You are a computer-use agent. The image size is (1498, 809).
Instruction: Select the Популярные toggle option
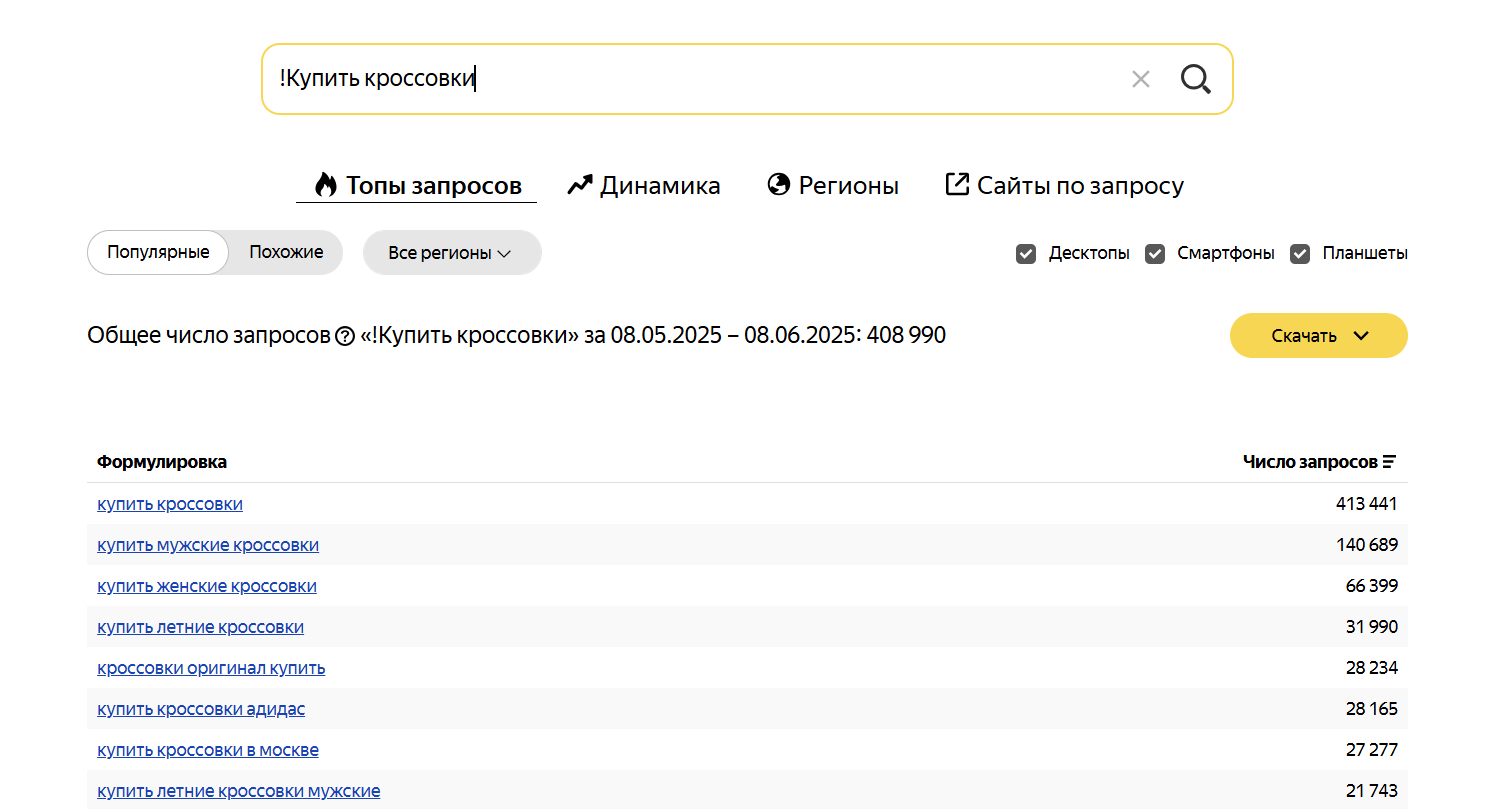pyautogui.click(x=158, y=252)
